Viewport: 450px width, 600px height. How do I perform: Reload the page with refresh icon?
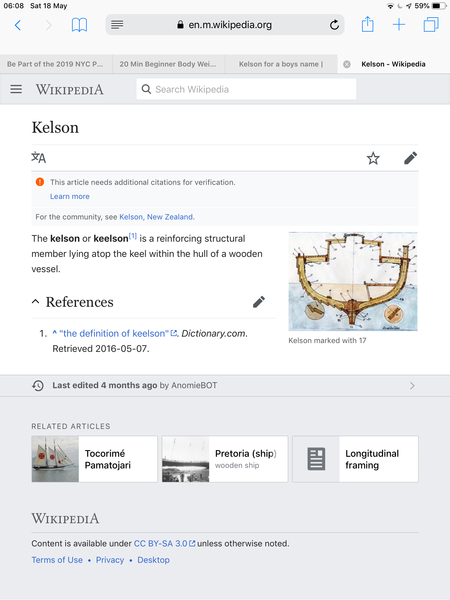(334, 25)
